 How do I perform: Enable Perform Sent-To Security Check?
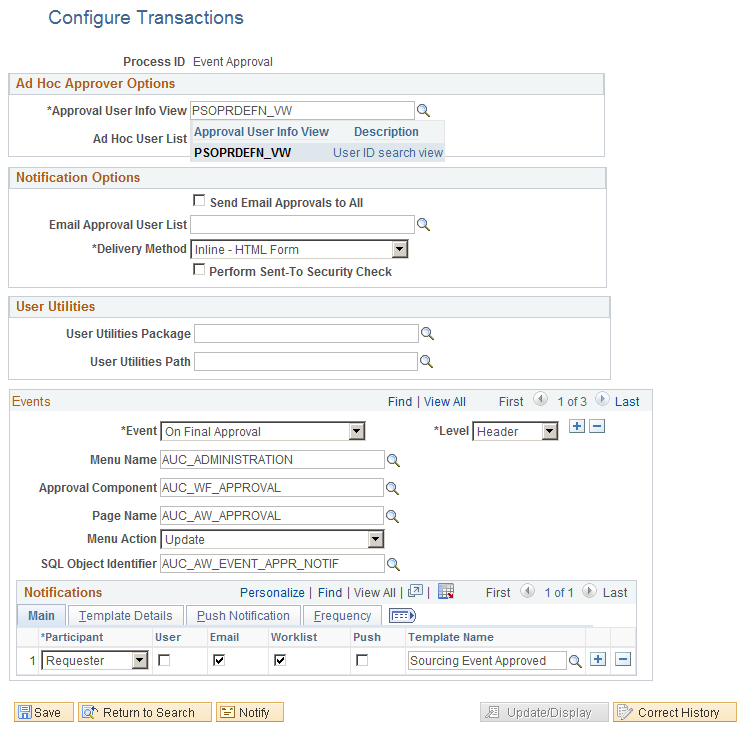[199, 270]
